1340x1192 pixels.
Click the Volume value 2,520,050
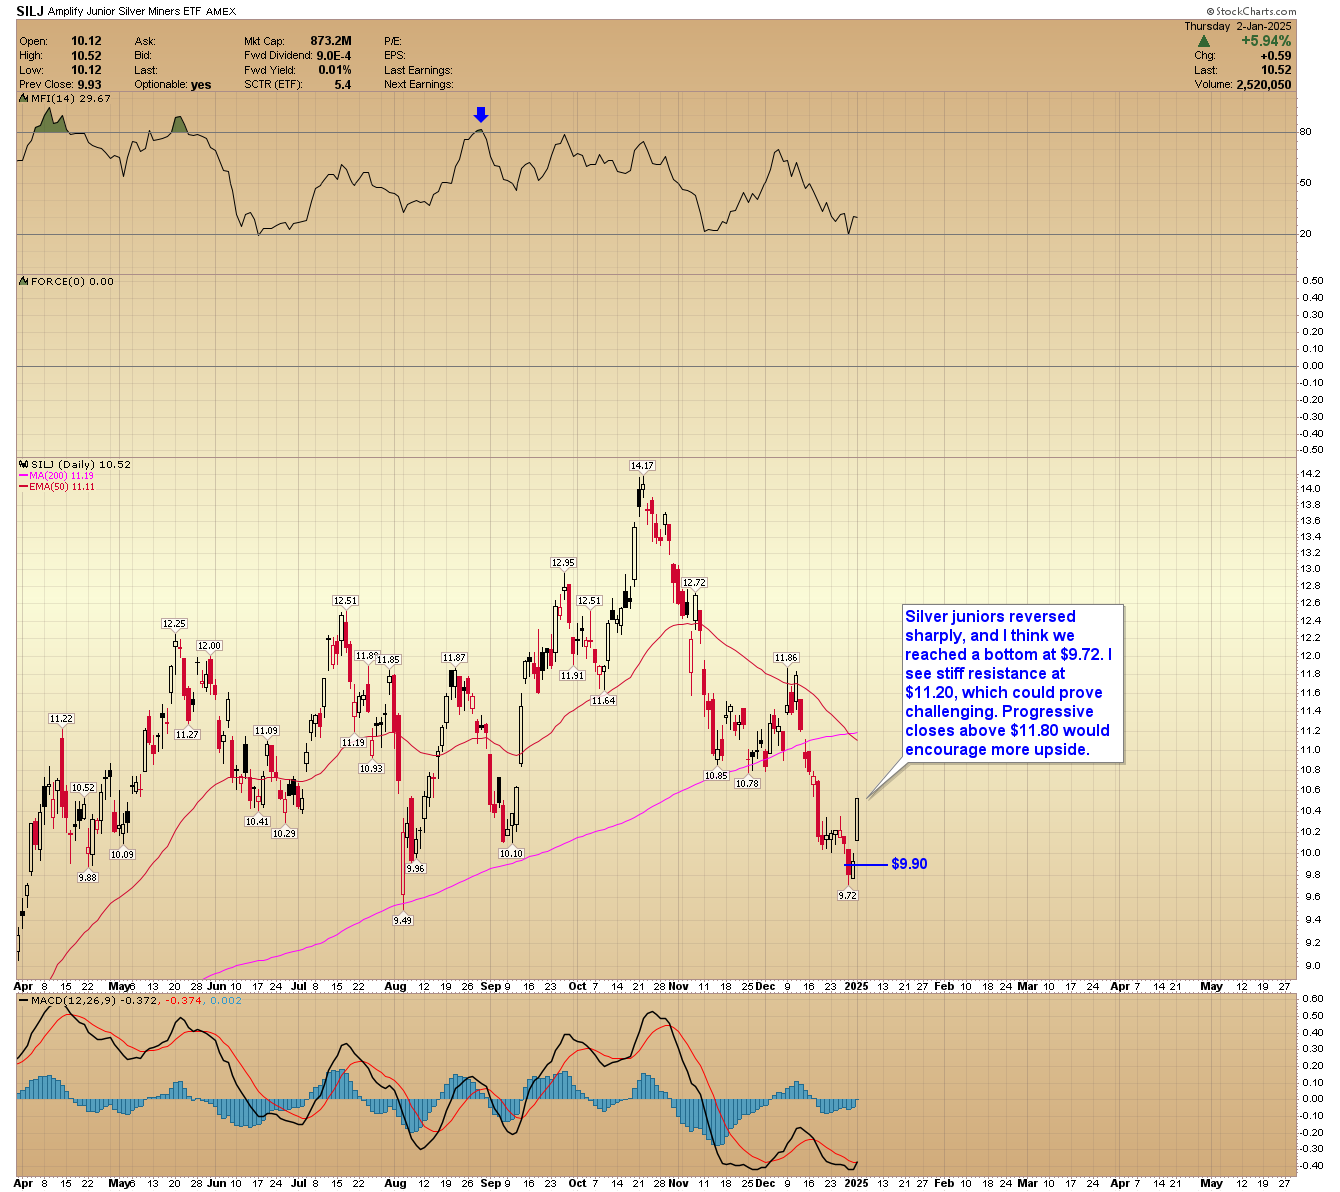click(1262, 85)
